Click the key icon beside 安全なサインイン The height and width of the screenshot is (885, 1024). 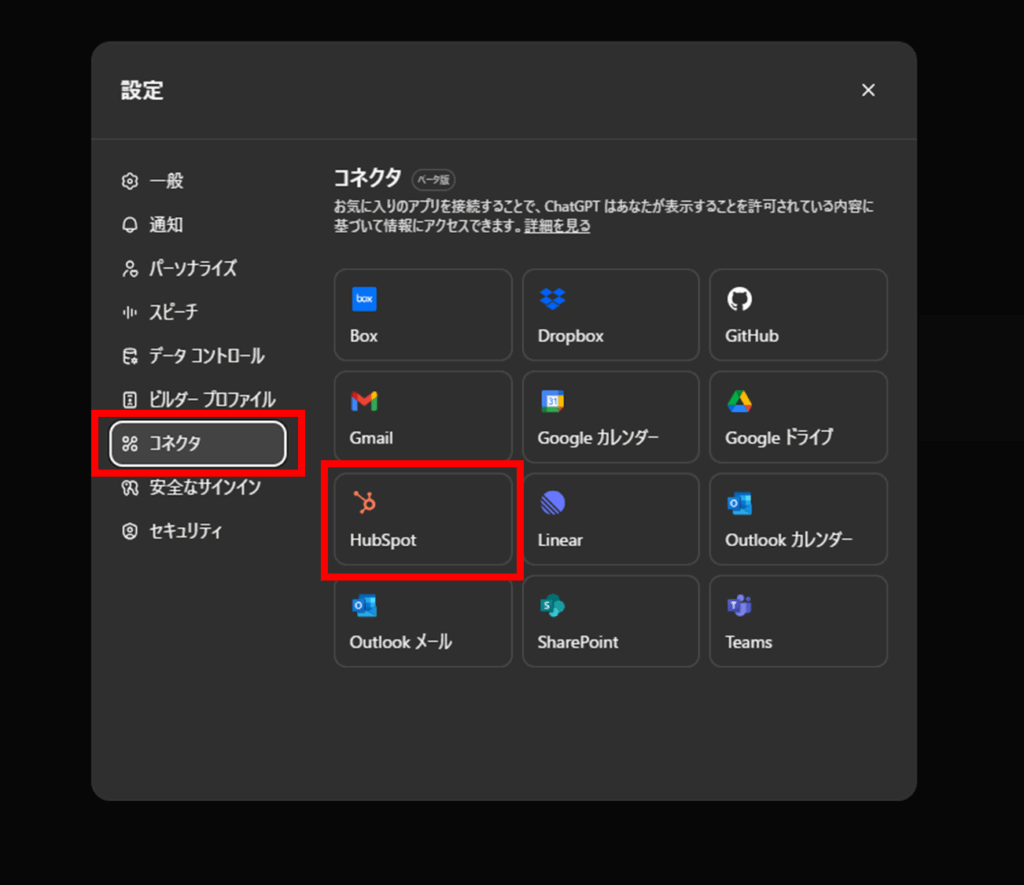tap(130, 487)
